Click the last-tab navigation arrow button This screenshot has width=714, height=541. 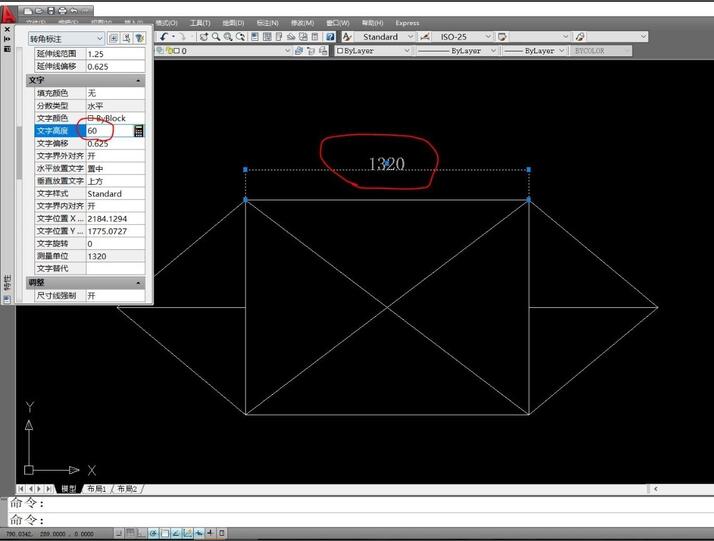pyautogui.click(x=48, y=489)
